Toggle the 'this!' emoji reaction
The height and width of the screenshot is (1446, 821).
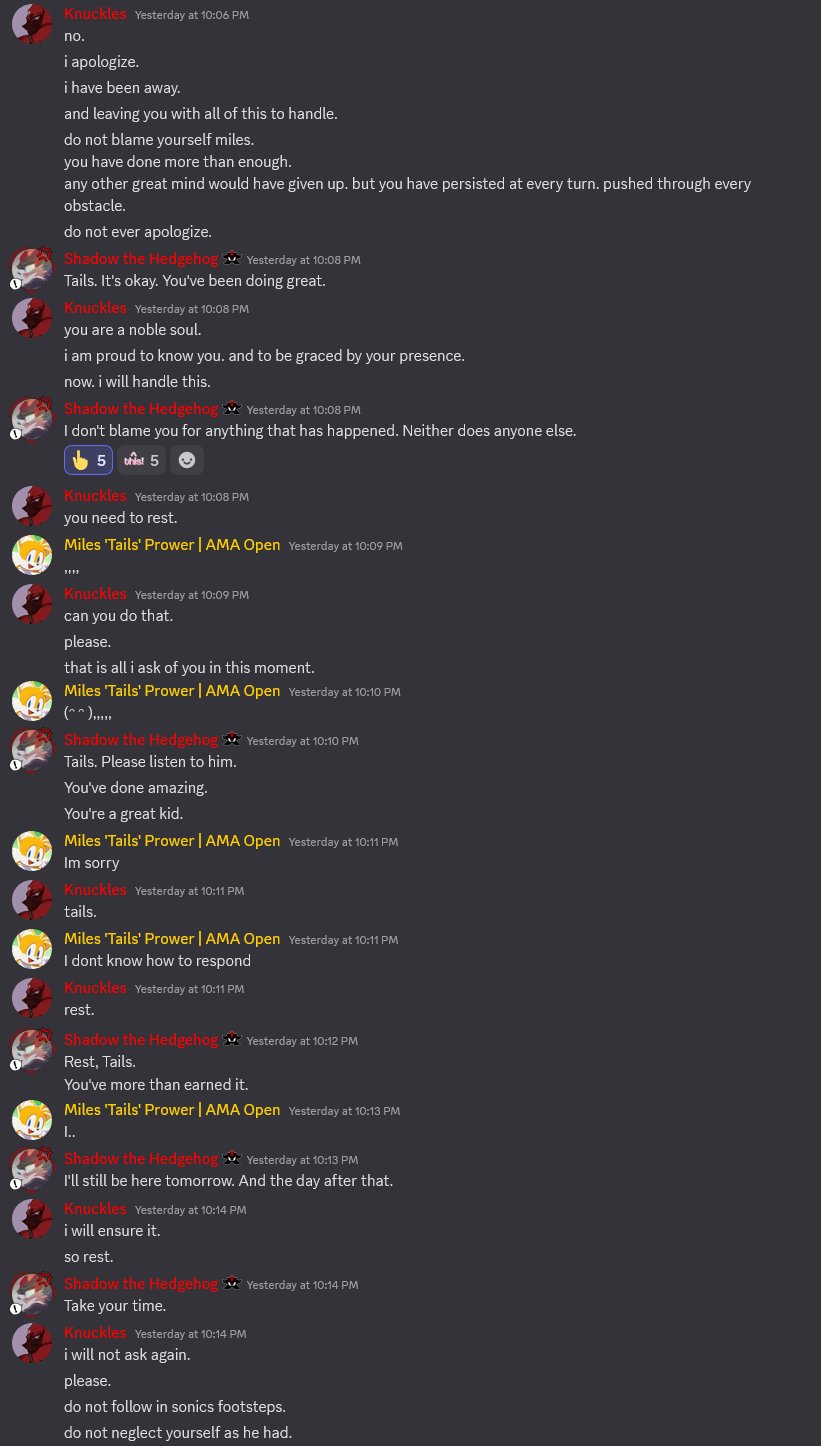pyautogui.click(x=141, y=460)
